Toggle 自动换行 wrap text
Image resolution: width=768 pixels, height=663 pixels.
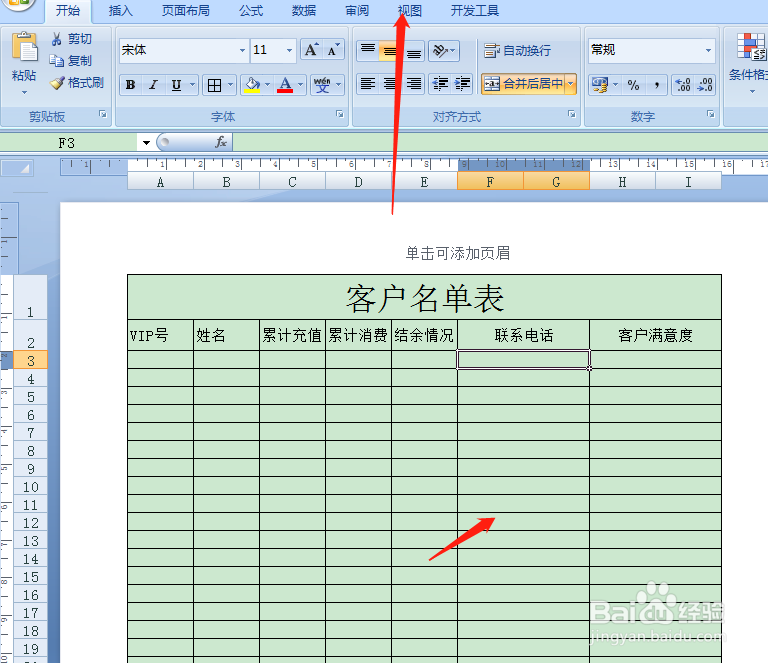pos(518,50)
